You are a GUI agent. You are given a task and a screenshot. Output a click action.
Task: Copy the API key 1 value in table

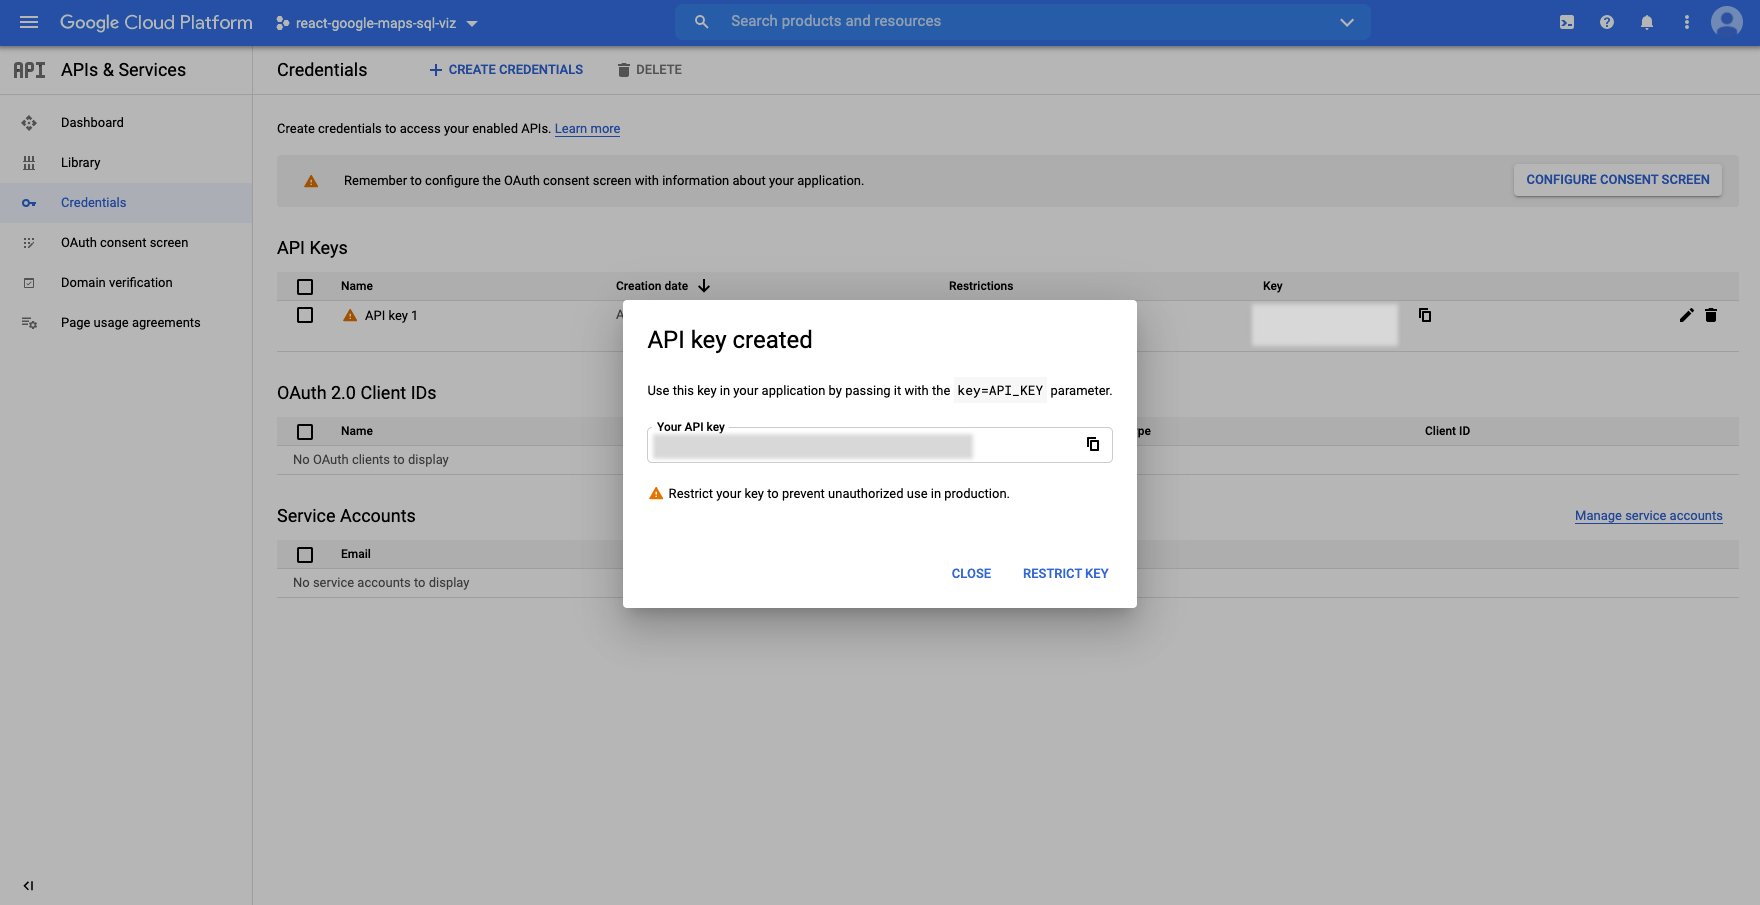pyautogui.click(x=1425, y=315)
